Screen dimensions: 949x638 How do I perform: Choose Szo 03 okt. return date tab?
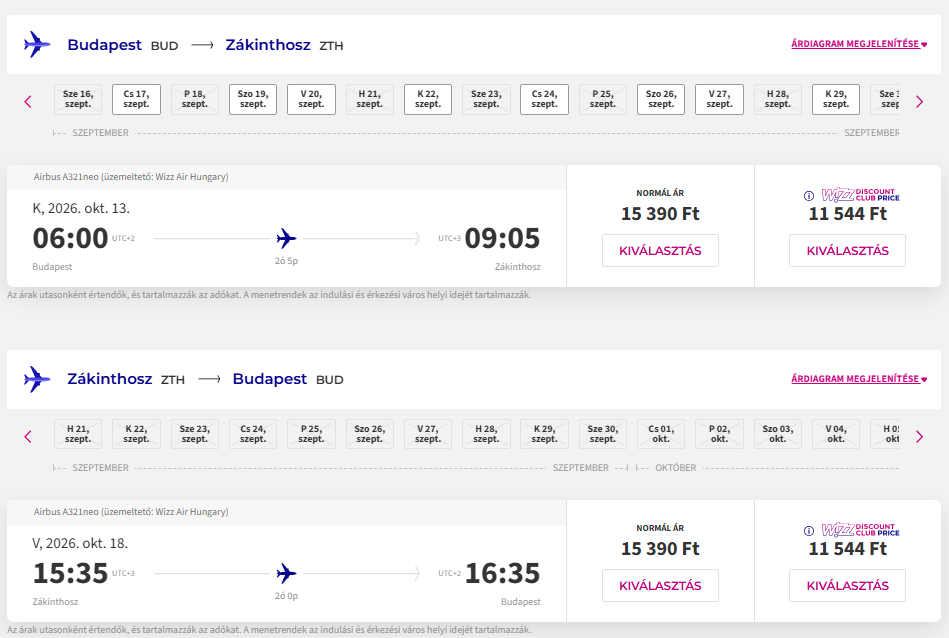778,434
